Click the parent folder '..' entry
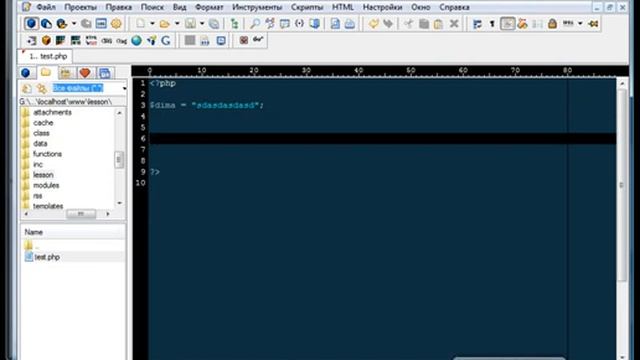640x360 pixels. pos(31,246)
